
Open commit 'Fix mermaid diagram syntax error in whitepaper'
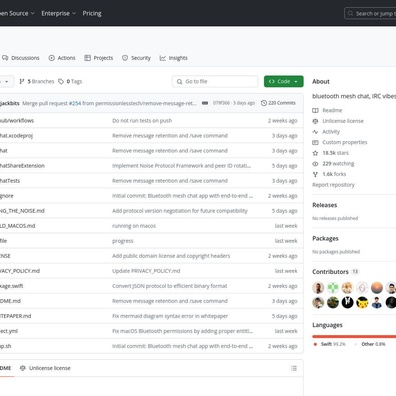point(170,316)
